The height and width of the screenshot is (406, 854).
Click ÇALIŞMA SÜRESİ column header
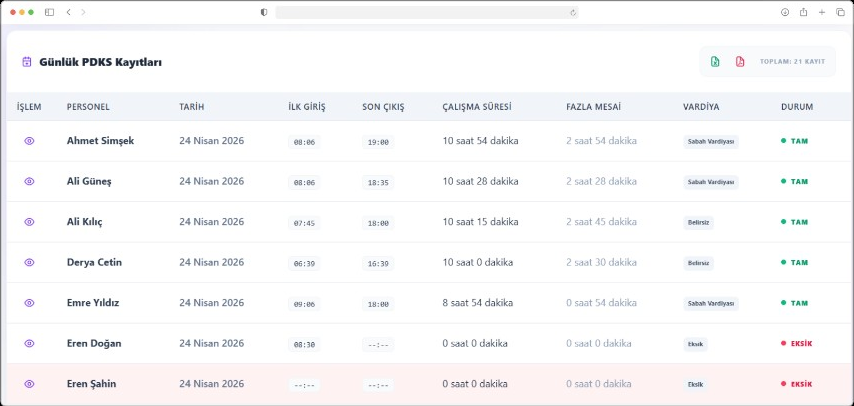[477, 107]
